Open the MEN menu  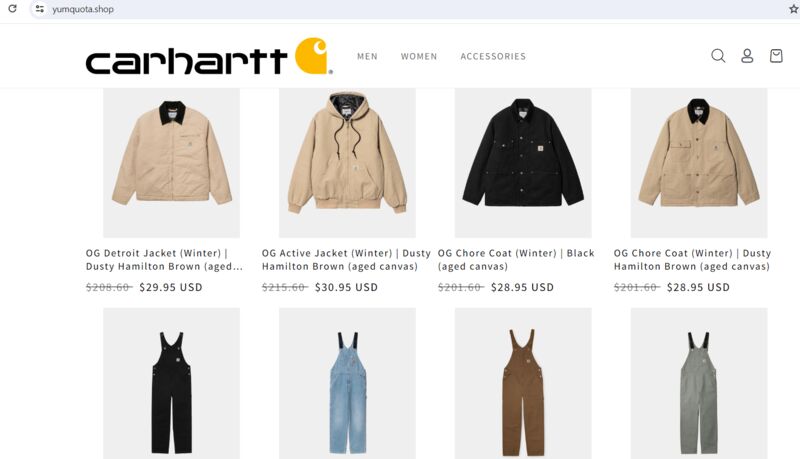tap(367, 56)
